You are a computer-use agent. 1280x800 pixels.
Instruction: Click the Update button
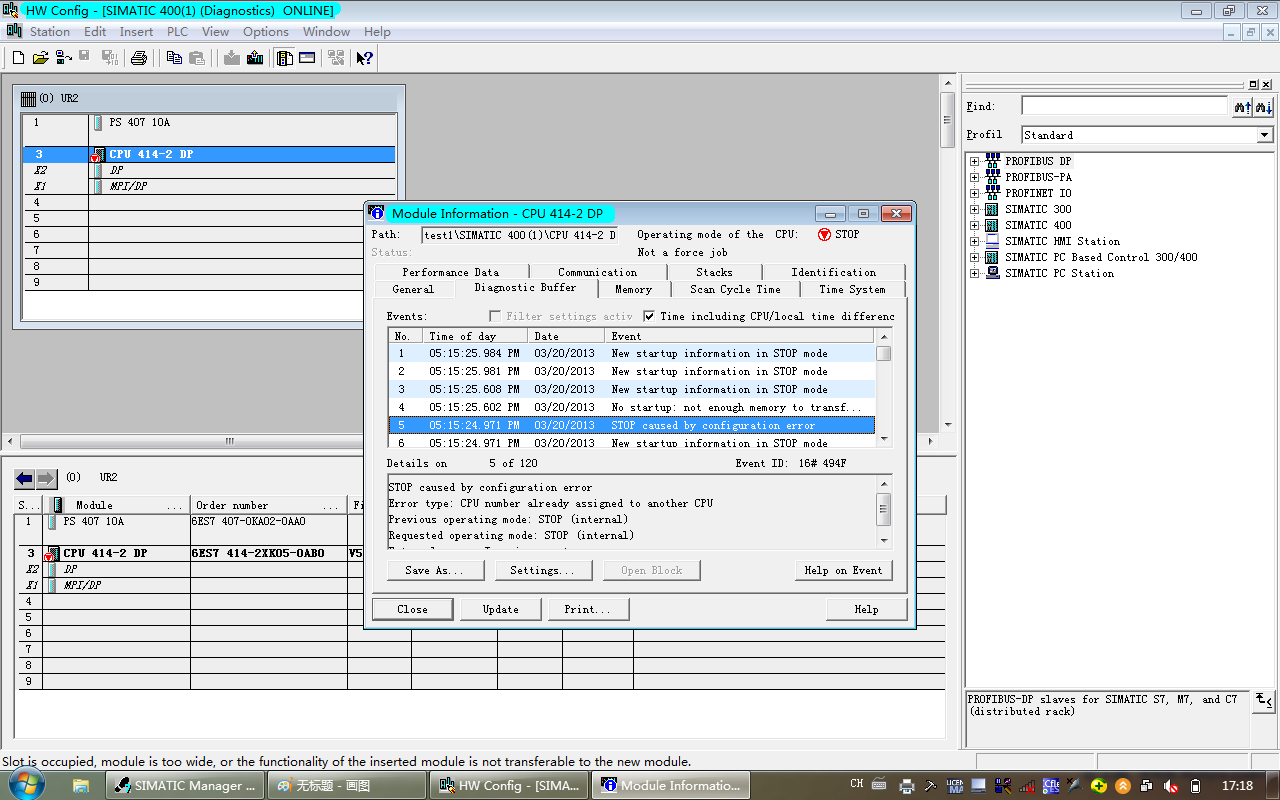coord(500,609)
